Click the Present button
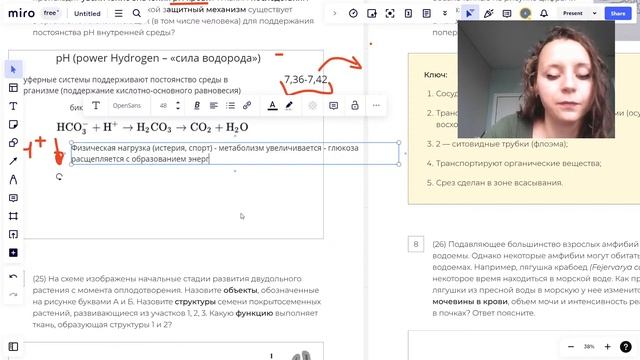 (572, 13)
